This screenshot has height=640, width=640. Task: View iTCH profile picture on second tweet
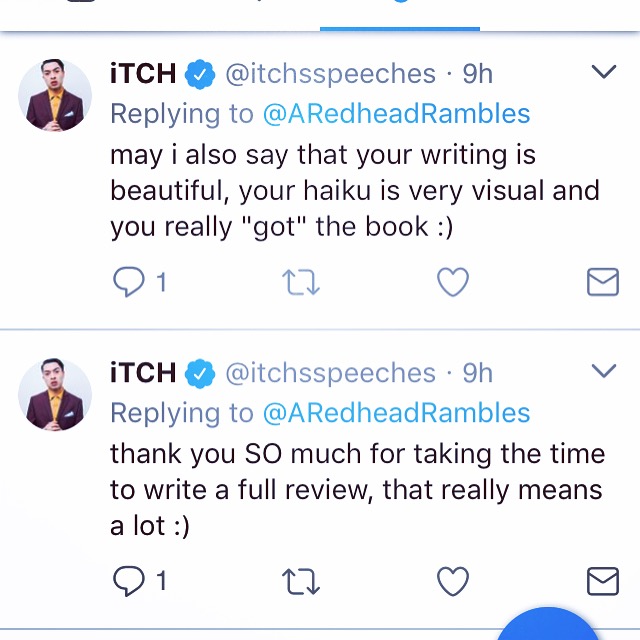55,394
